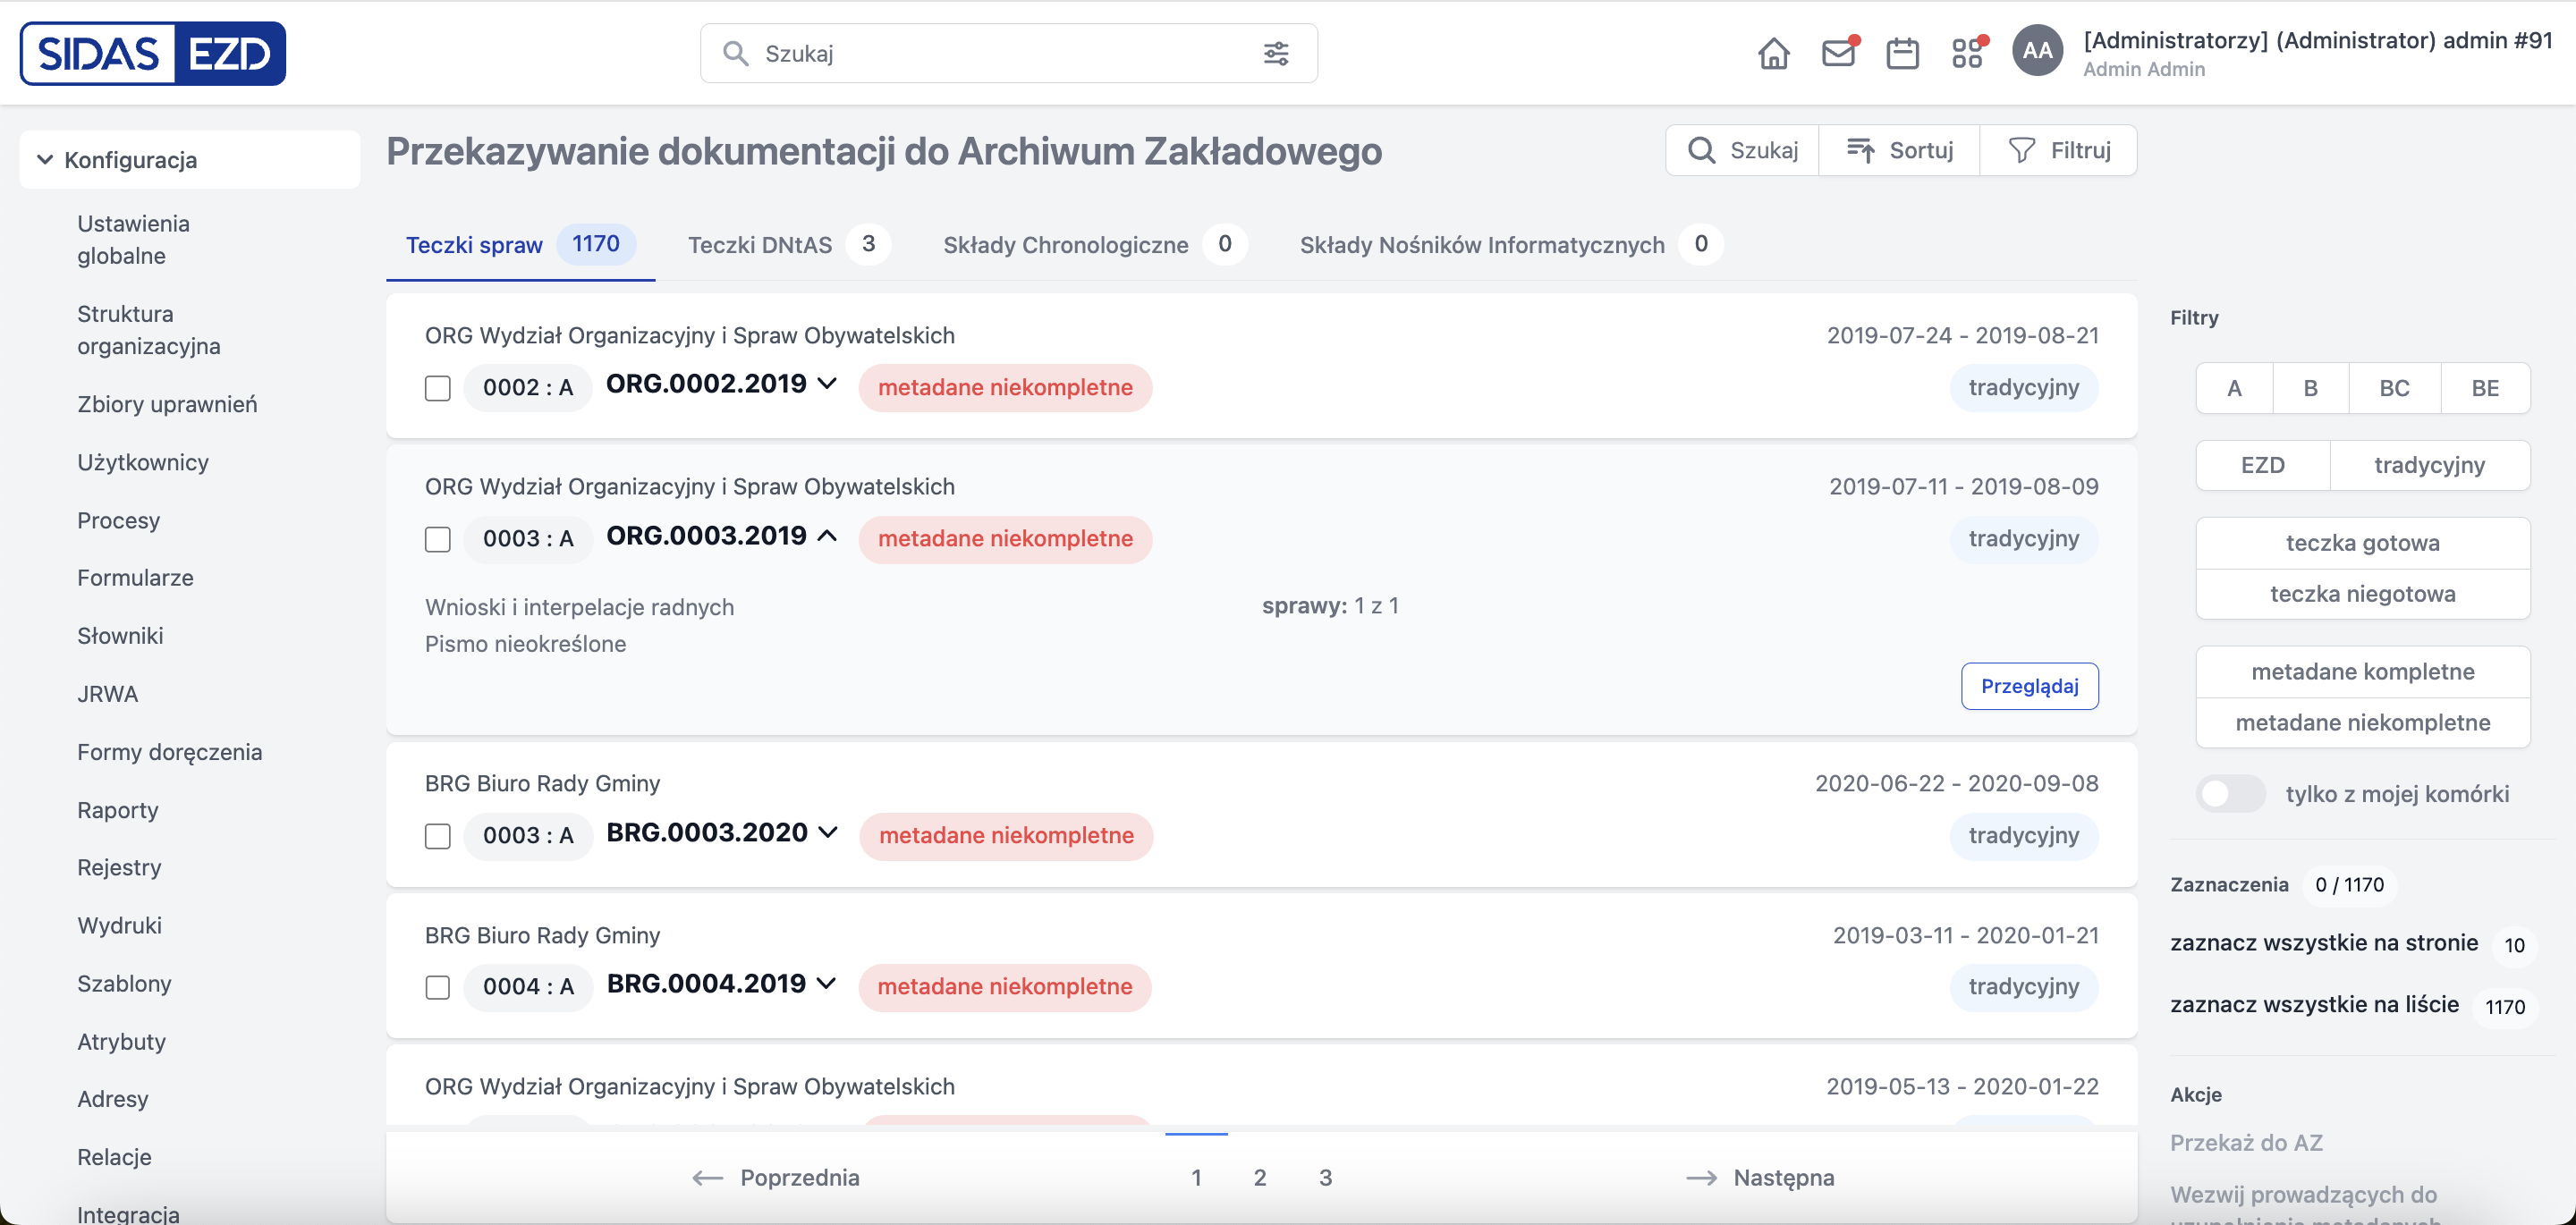Click the Szukaj button above the list
This screenshot has height=1225, width=2576.
pos(1742,150)
